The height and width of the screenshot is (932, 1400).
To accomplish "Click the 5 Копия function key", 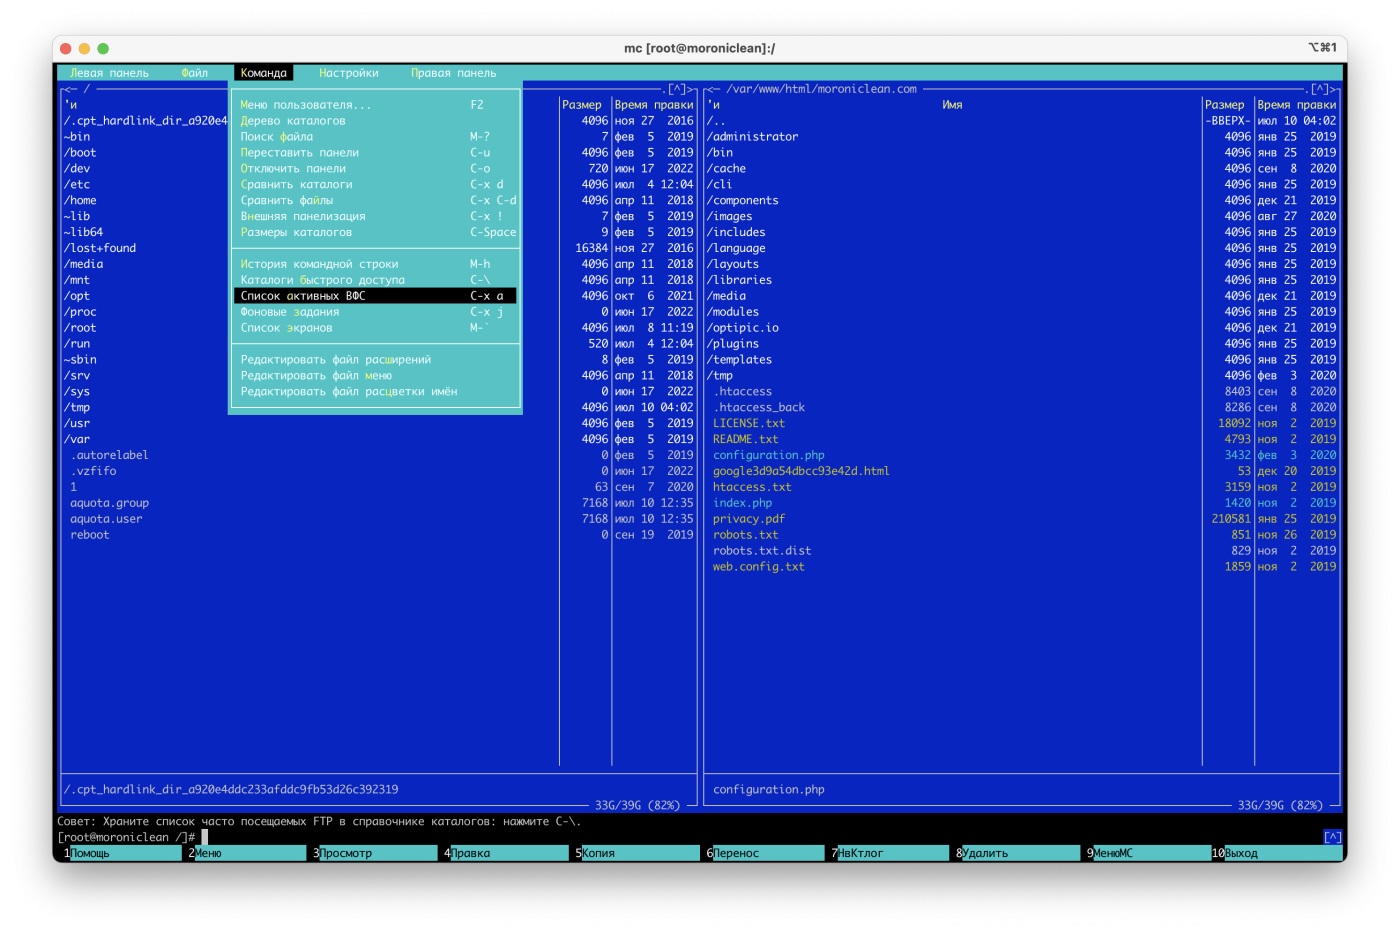I will click(637, 853).
